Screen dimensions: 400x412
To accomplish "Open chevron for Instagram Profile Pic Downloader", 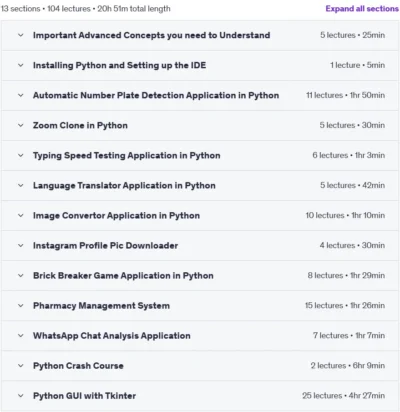I will coord(21,245).
